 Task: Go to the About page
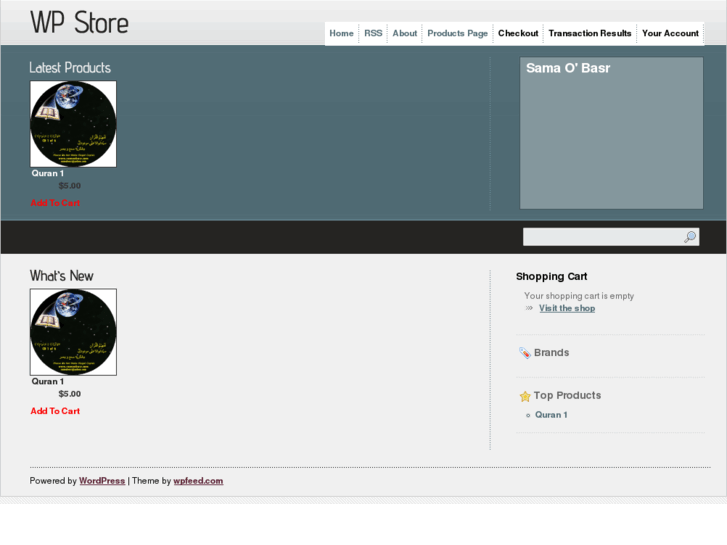405,33
